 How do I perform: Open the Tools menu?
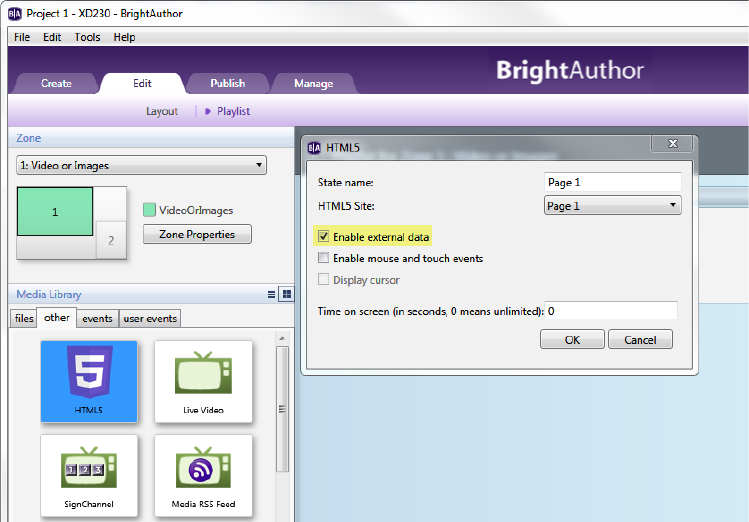click(x=87, y=37)
